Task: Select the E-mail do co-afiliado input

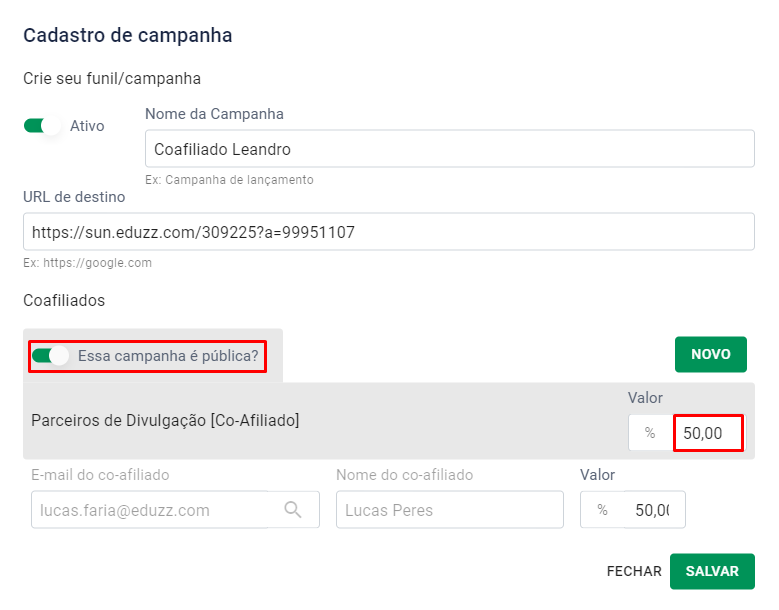Action: (150, 510)
